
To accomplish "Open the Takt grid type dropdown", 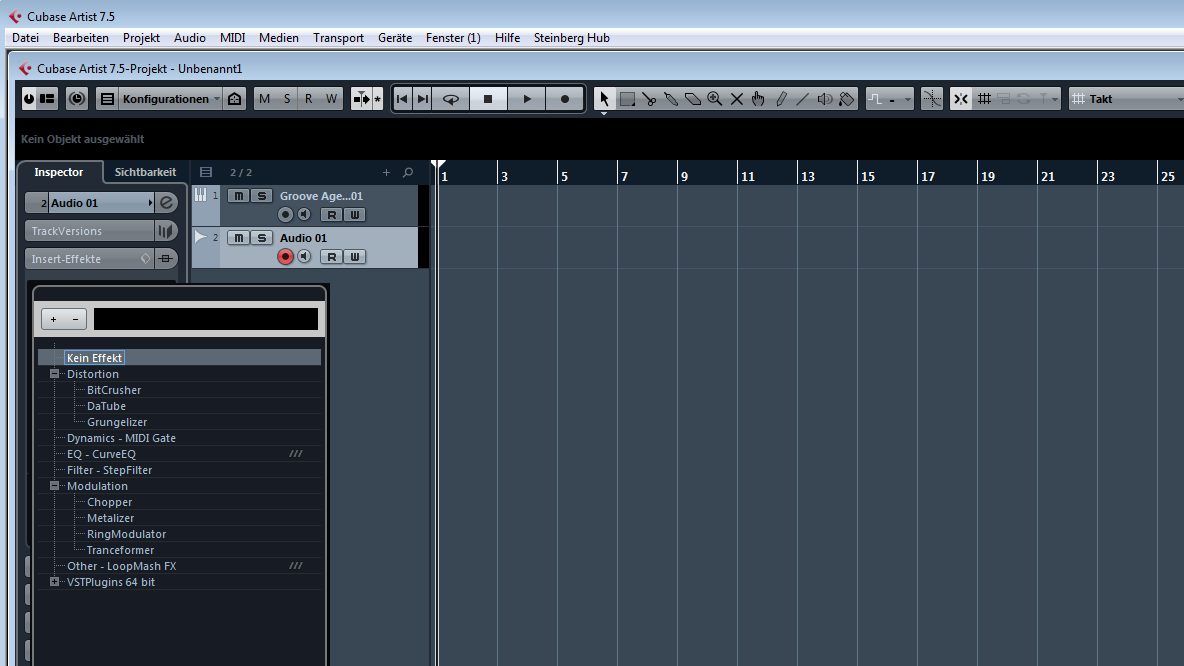I will tap(1127, 99).
